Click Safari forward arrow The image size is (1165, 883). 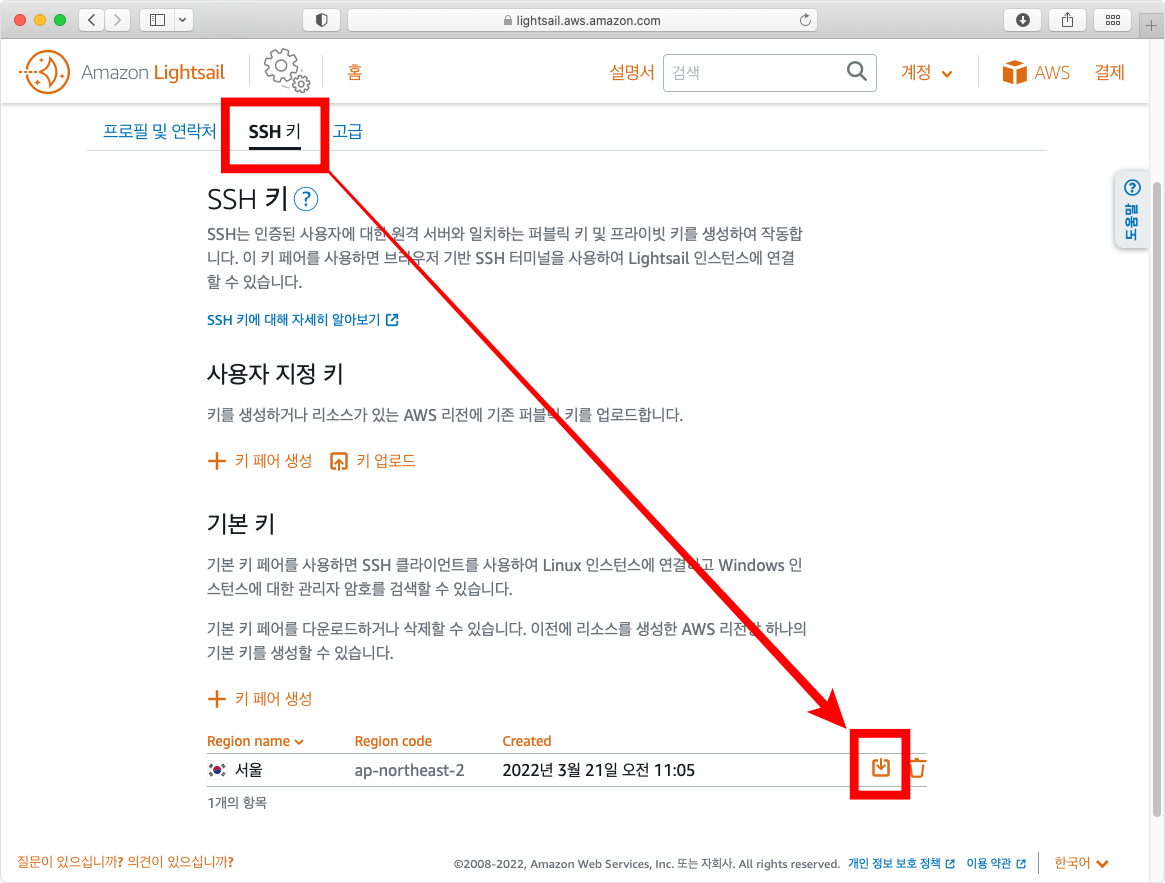click(x=117, y=20)
